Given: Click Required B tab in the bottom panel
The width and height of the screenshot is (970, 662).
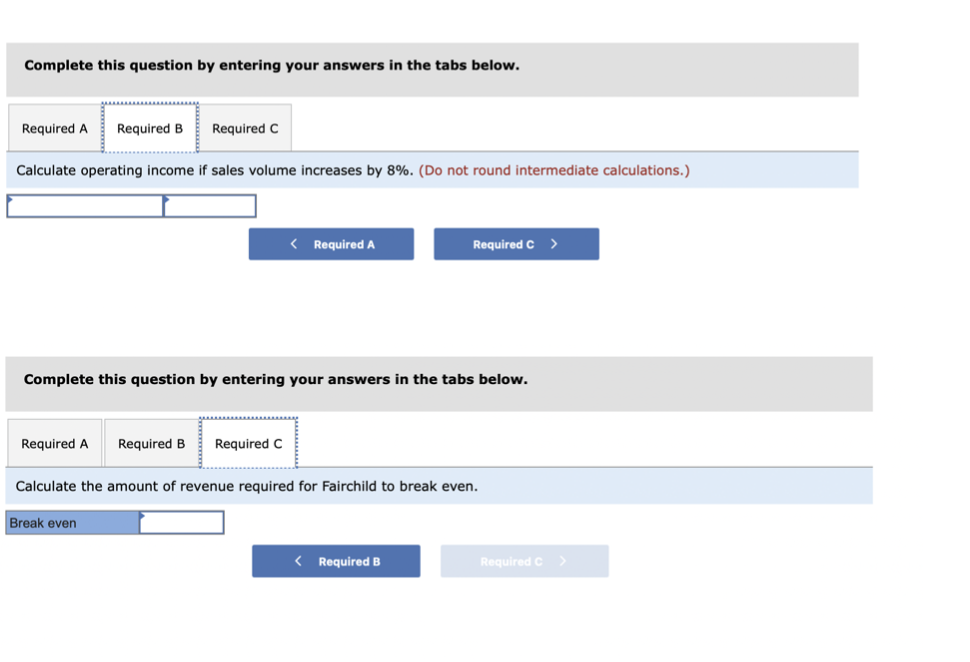Looking at the screenshot, I should click(150, 443).
